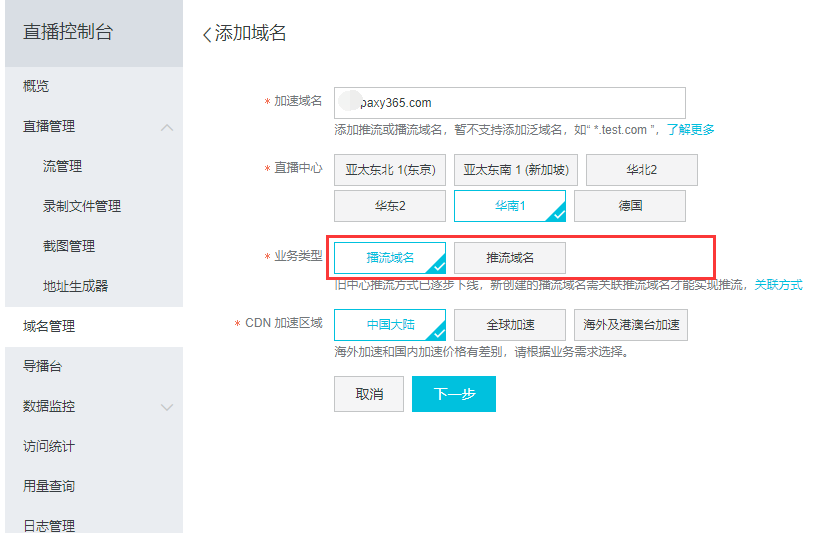Choose CDN region 中国大陆
The image size is (839, 533).
pyautogui.click(x=390, y=325)
